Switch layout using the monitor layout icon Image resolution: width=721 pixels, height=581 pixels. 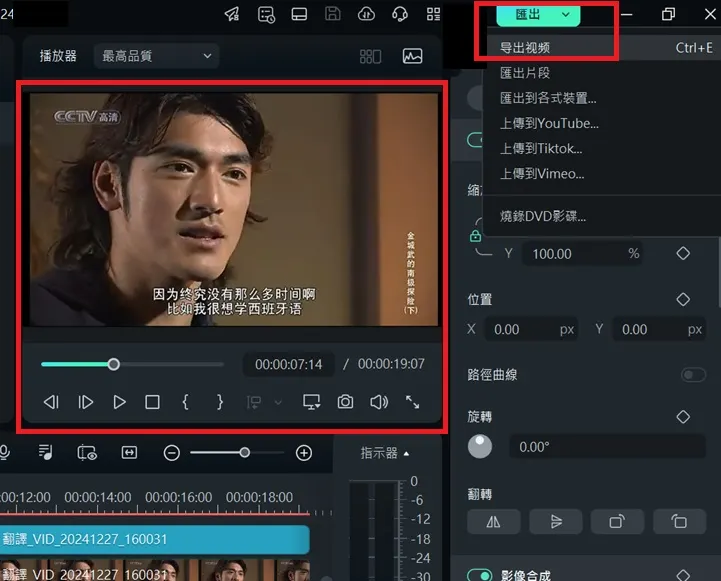click(x=299, y=14)
